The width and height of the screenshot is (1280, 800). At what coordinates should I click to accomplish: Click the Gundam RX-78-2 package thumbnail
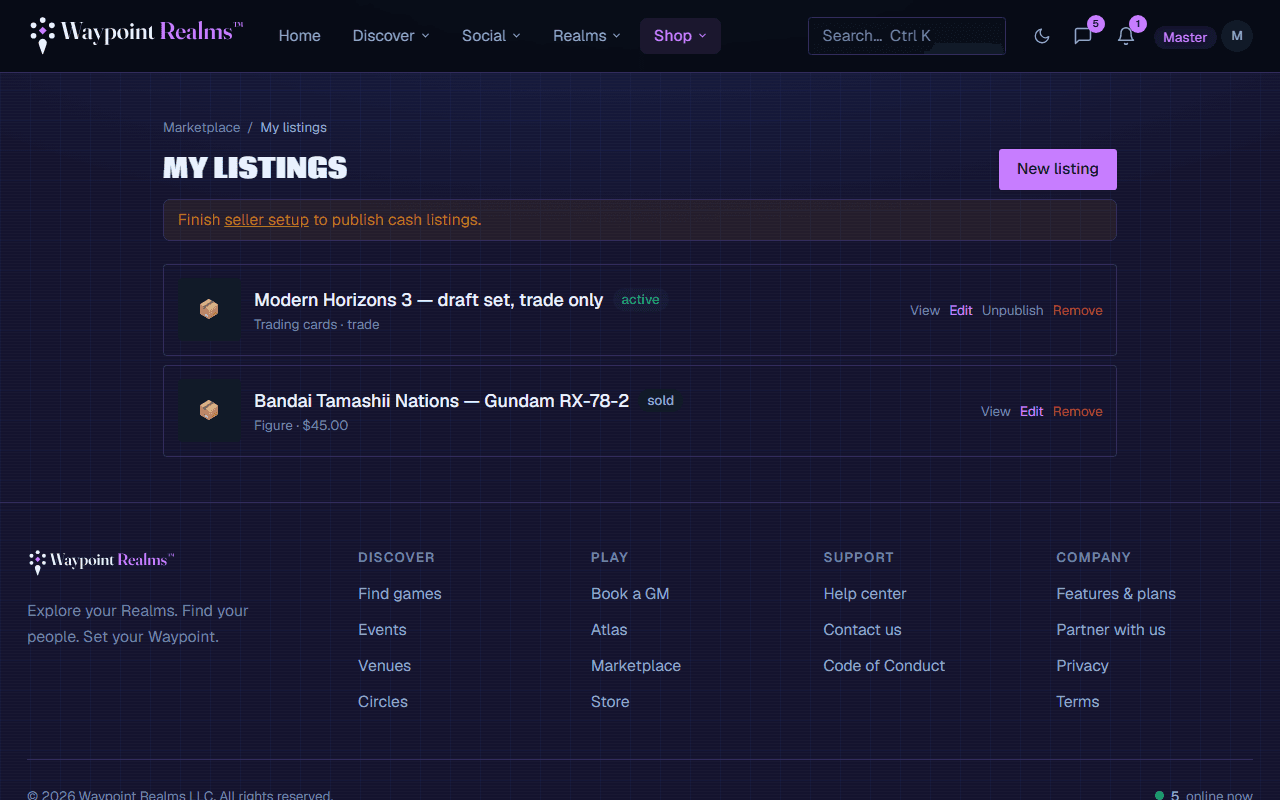pos(209,411)
